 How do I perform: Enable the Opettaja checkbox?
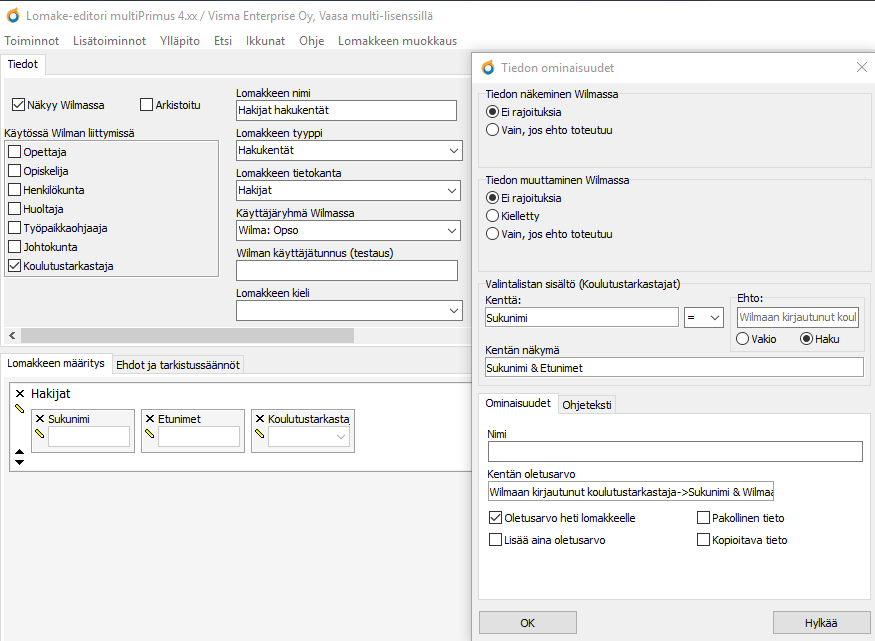tap(15, 152)
